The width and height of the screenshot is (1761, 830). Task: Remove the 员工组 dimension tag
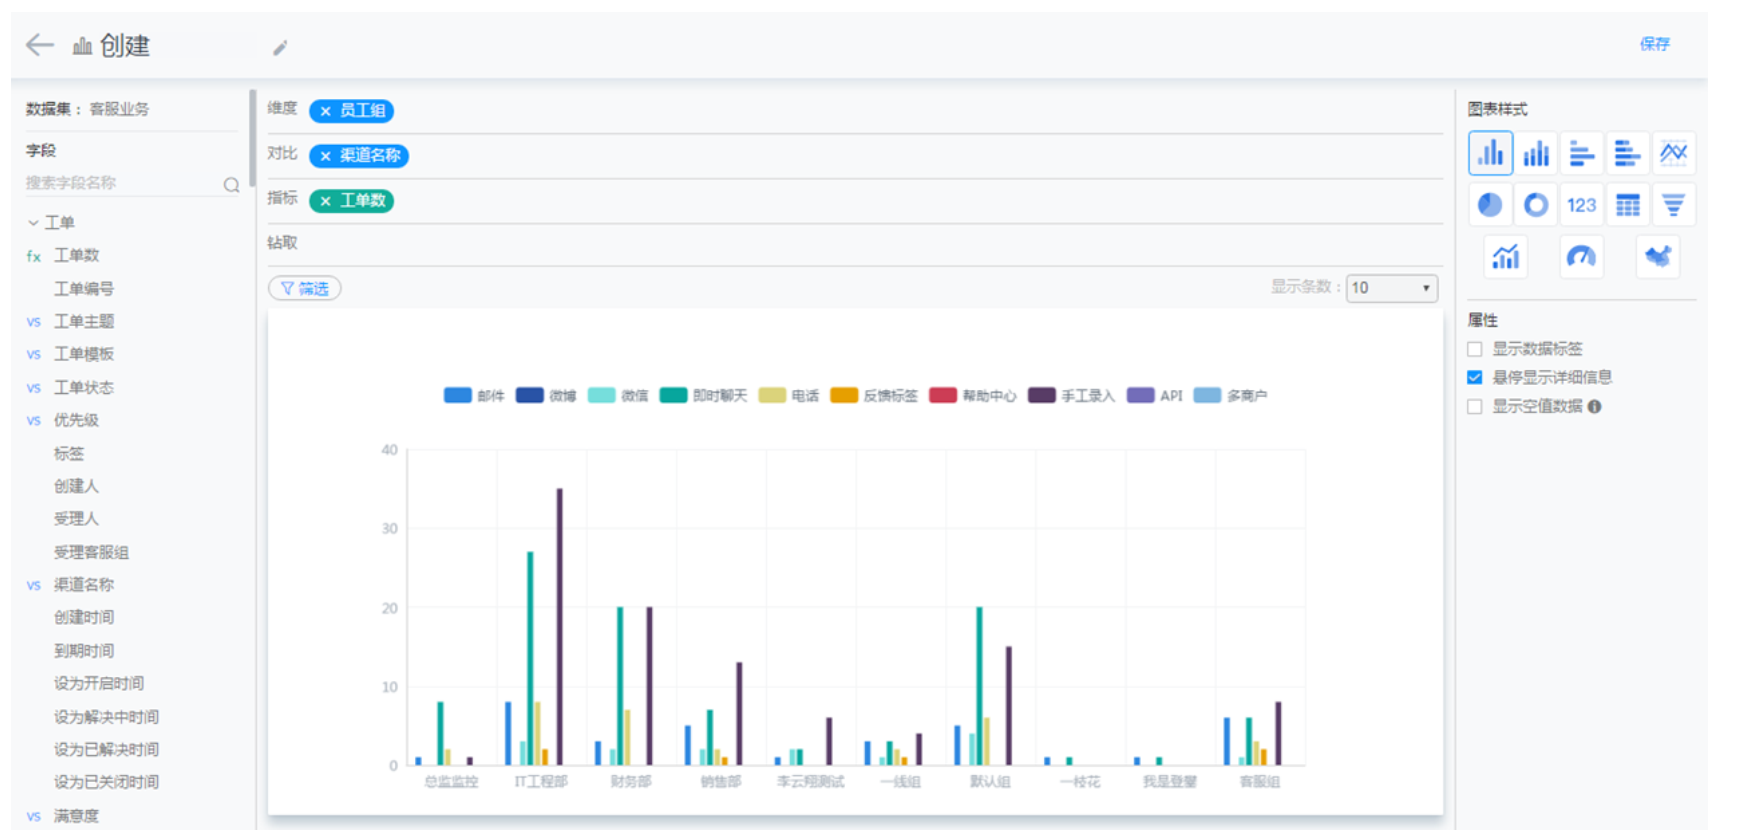click(325, 111)
